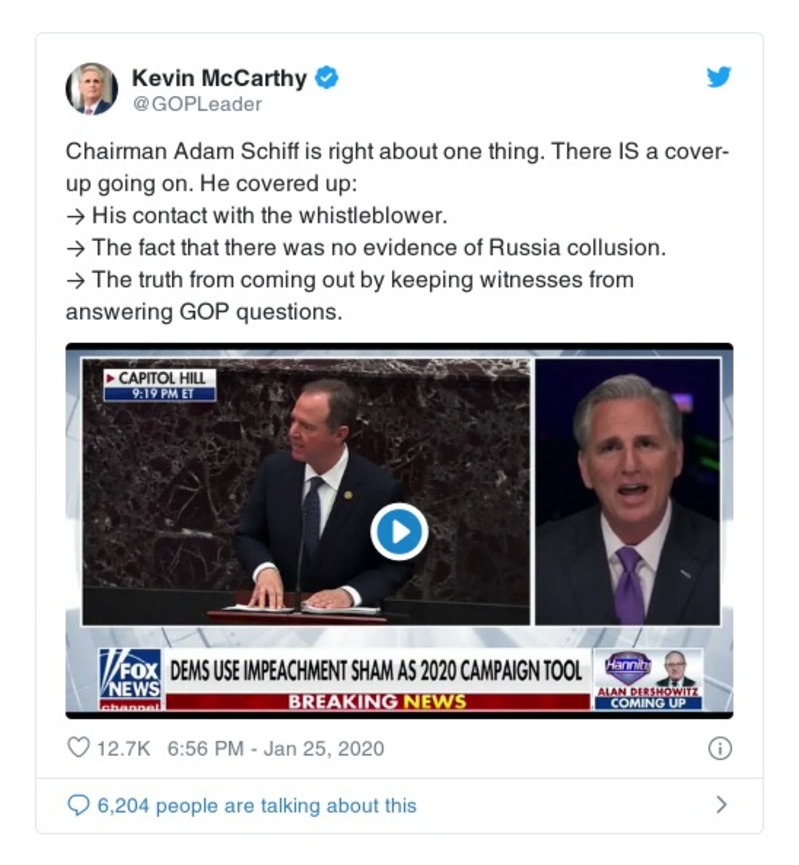Click the impeachment sham headline chyron
This screenshot has width=799, height=865.
(376, 671)
